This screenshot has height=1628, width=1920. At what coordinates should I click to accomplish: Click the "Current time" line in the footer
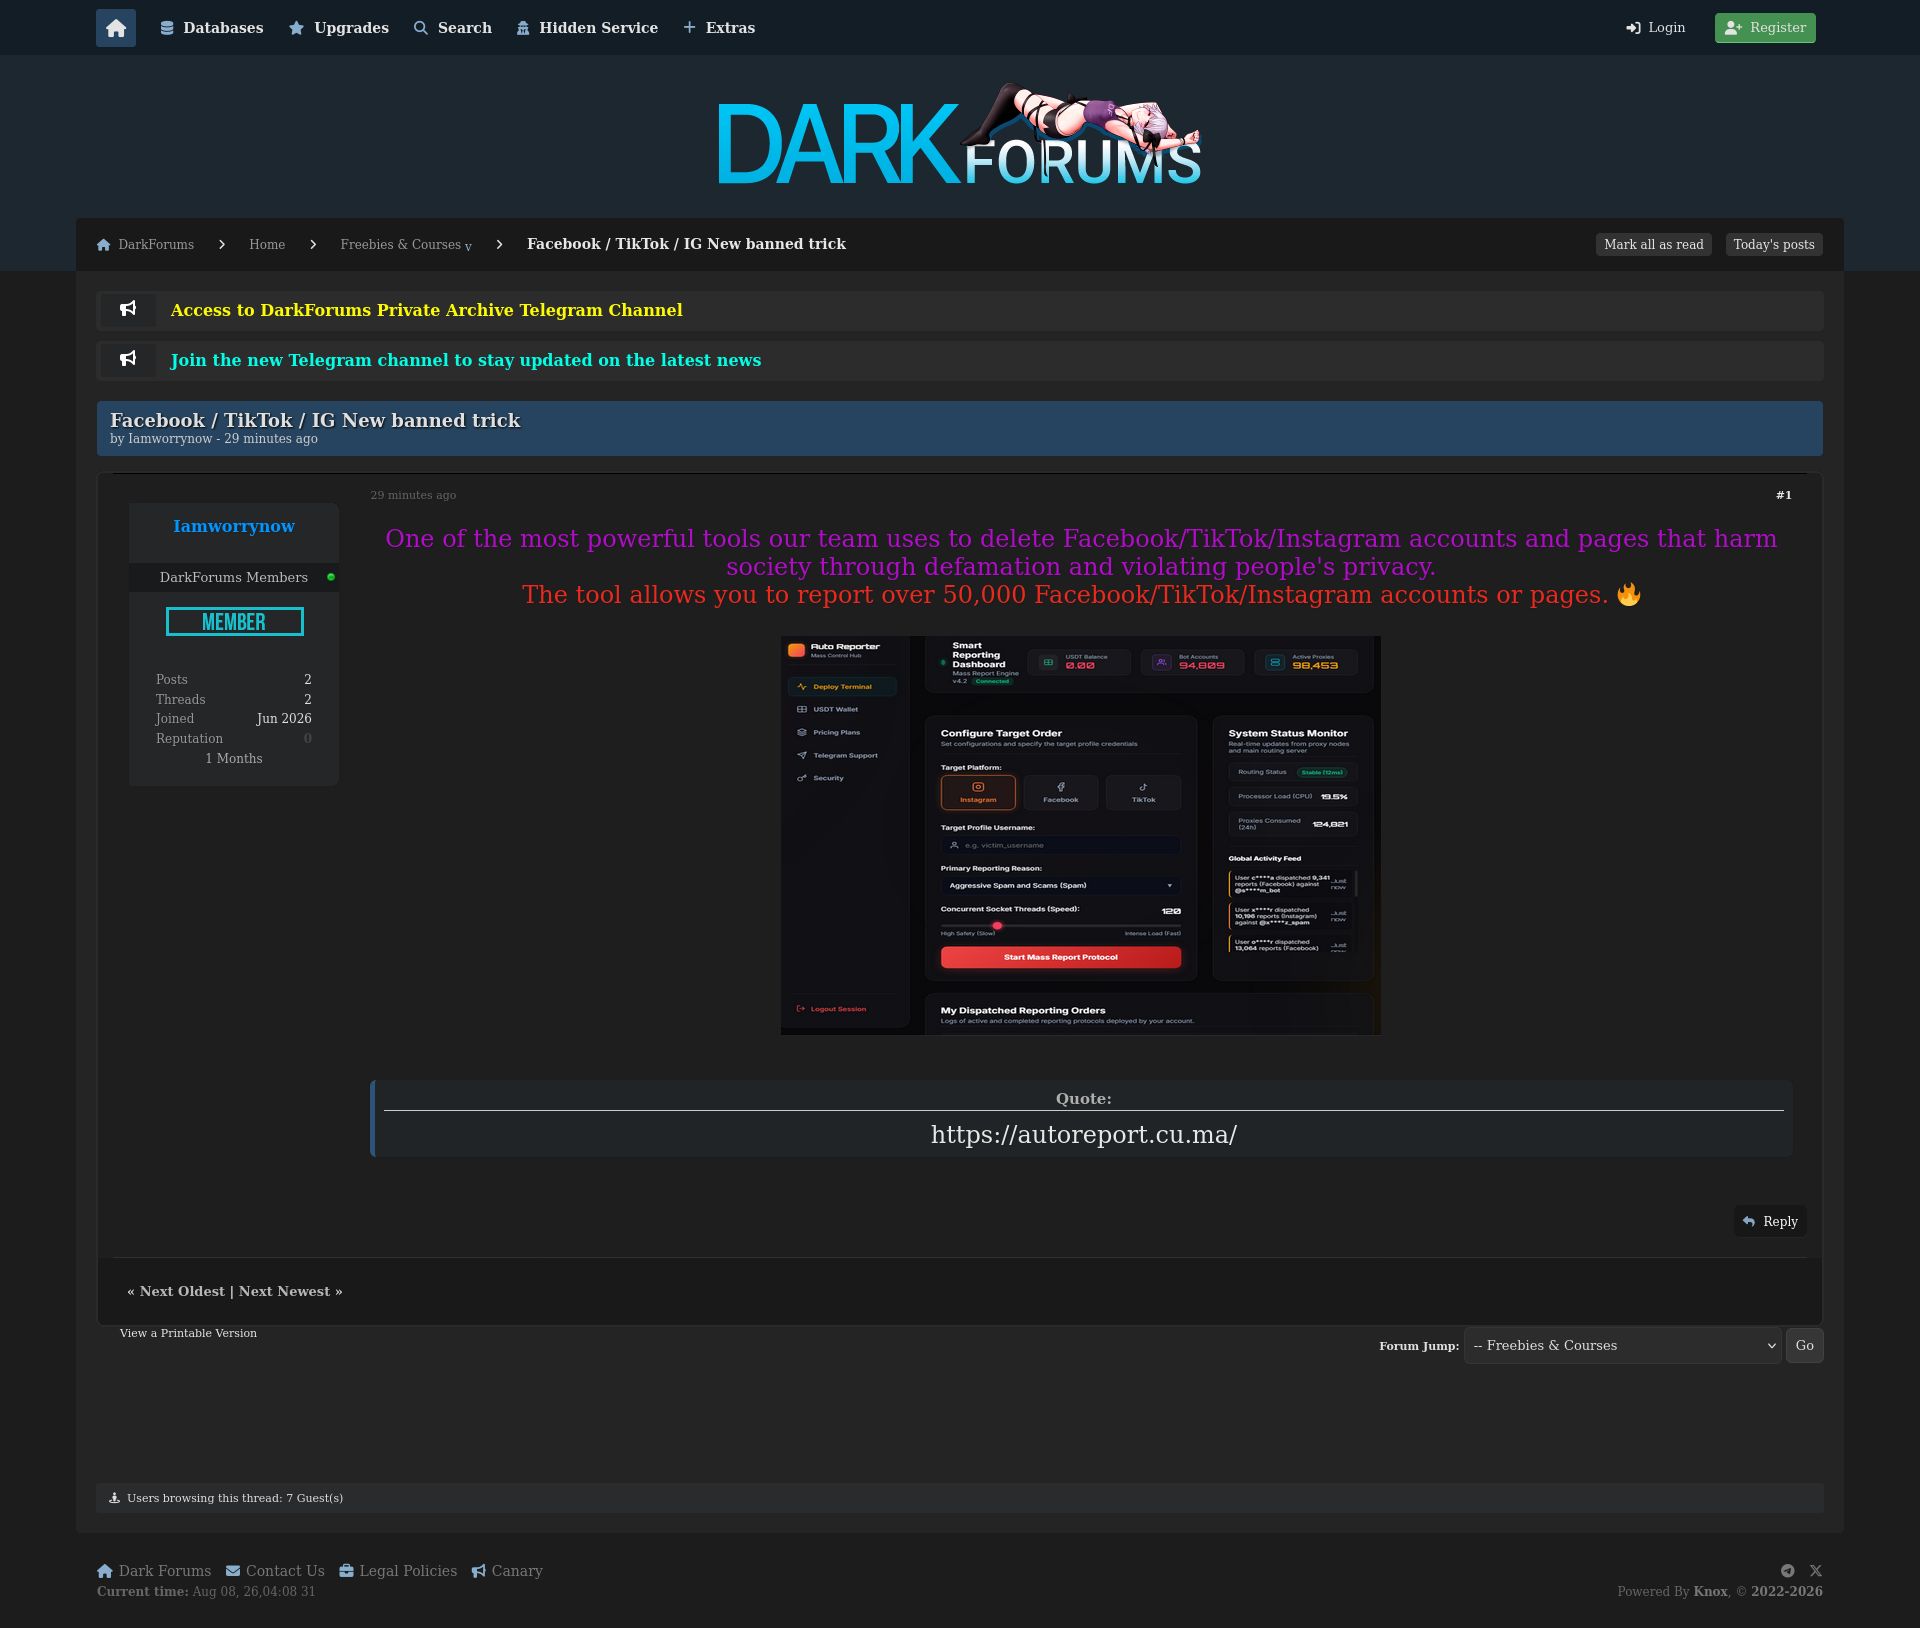(x=206, y=1592)
